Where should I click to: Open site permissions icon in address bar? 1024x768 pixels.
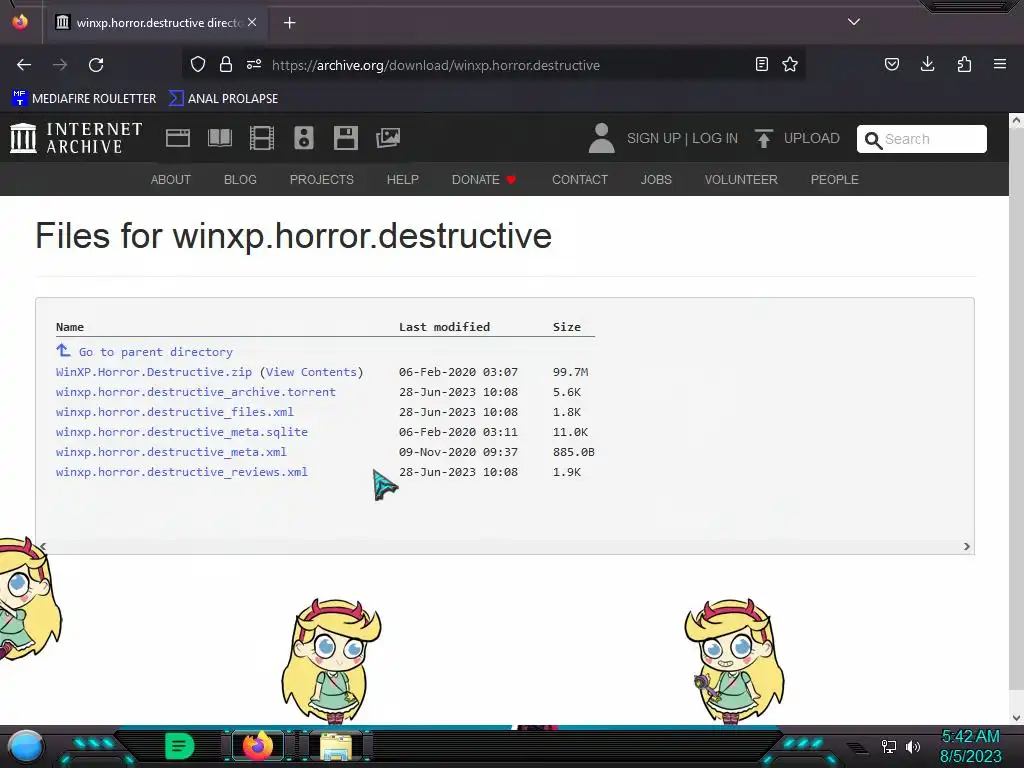coord(254,65)
